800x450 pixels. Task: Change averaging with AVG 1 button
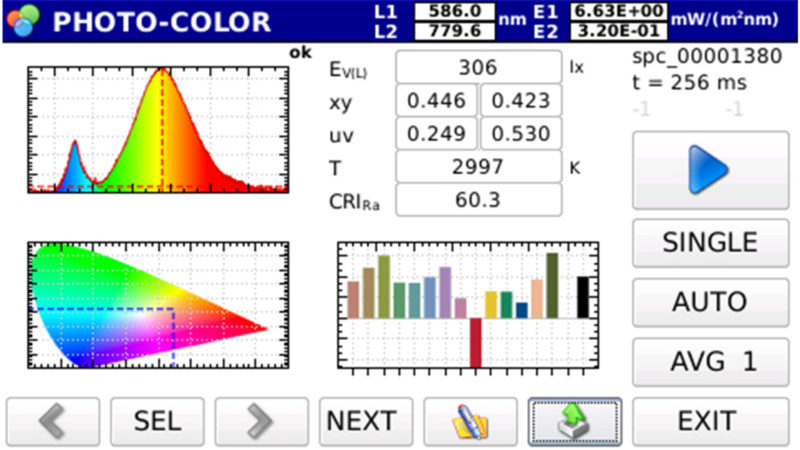[710, 362]
